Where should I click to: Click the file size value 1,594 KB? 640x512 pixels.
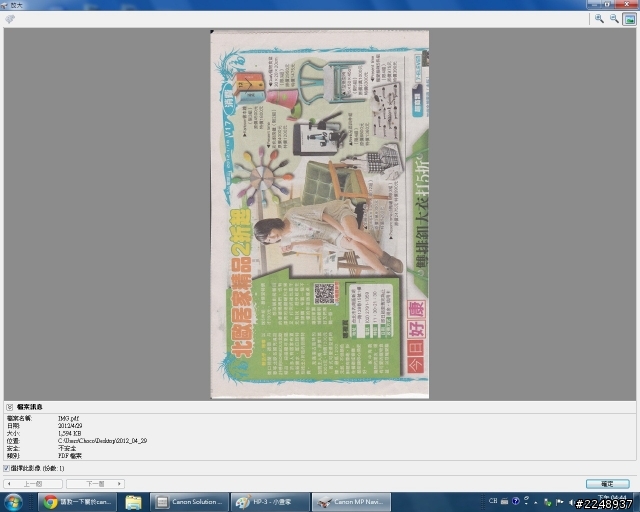coord(69,433)
